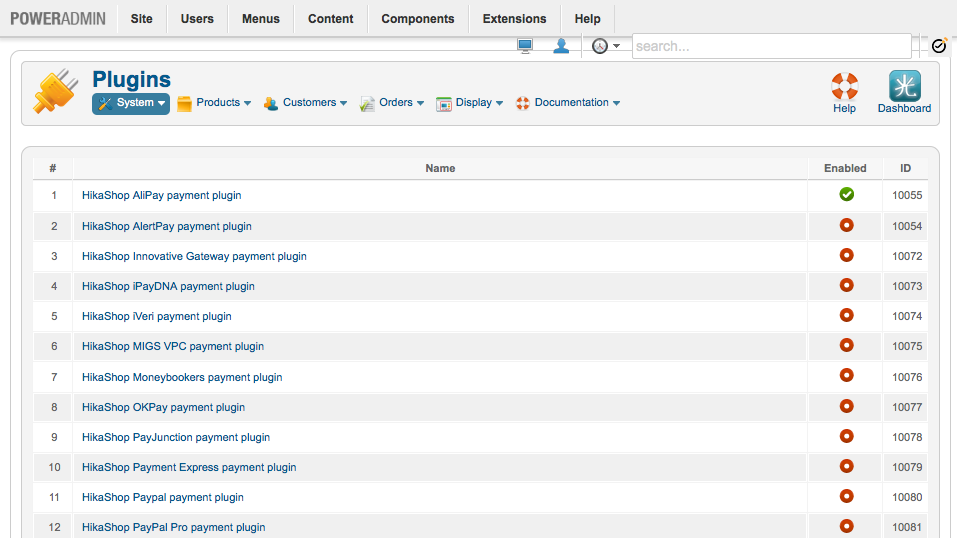Select ID value 10055
This screenshot has width=957, height=538.
pyautogui.click(x=907, y=195)
